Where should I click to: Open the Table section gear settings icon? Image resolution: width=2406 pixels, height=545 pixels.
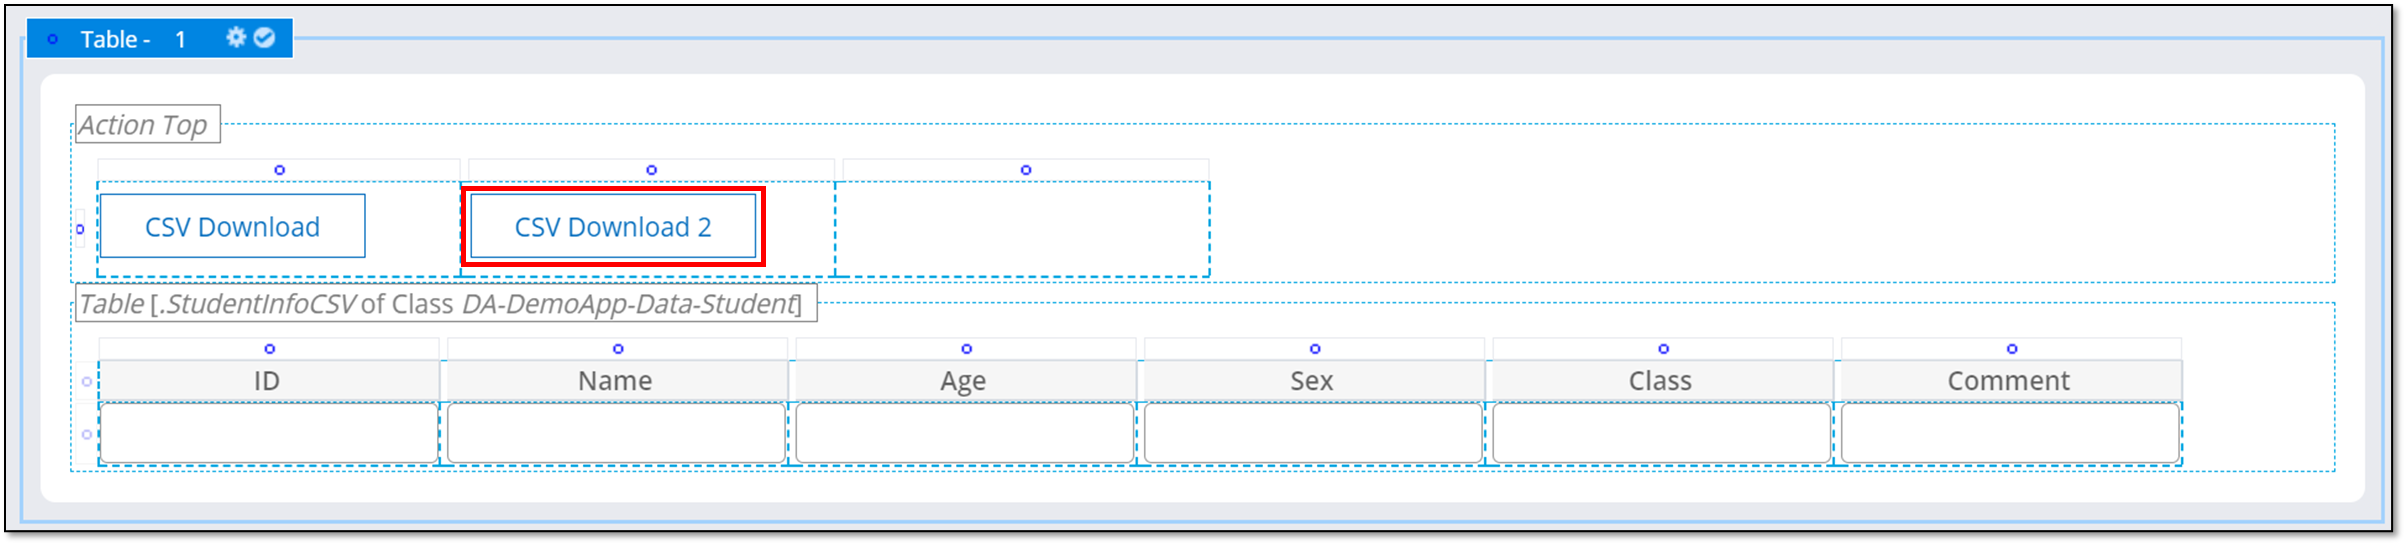point(236,38)
